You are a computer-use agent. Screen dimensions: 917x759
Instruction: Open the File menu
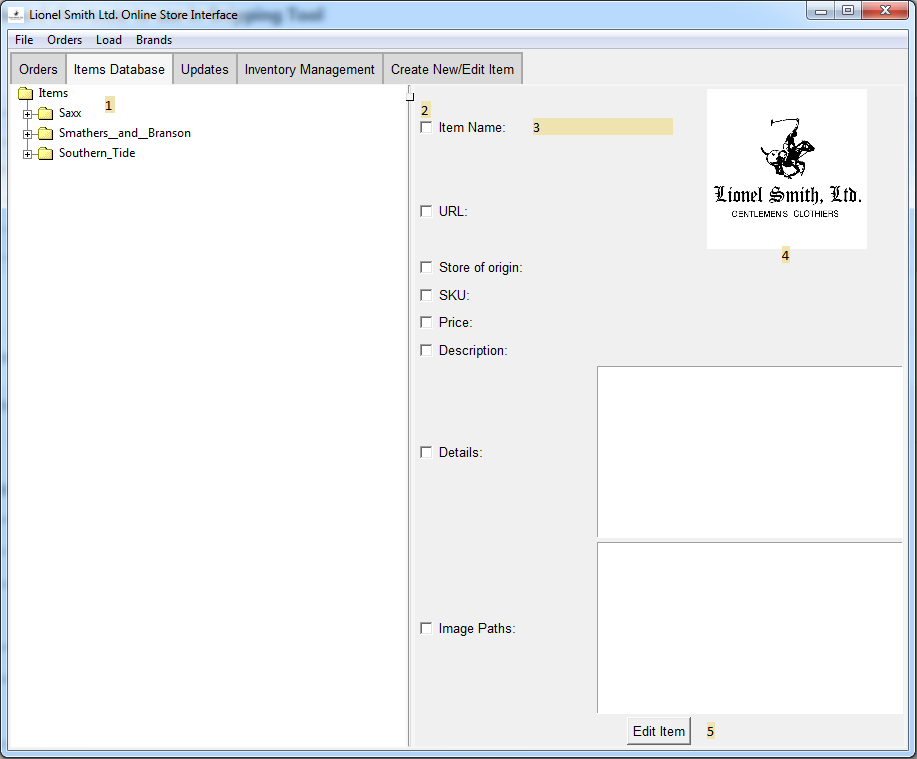pos(24,40)
